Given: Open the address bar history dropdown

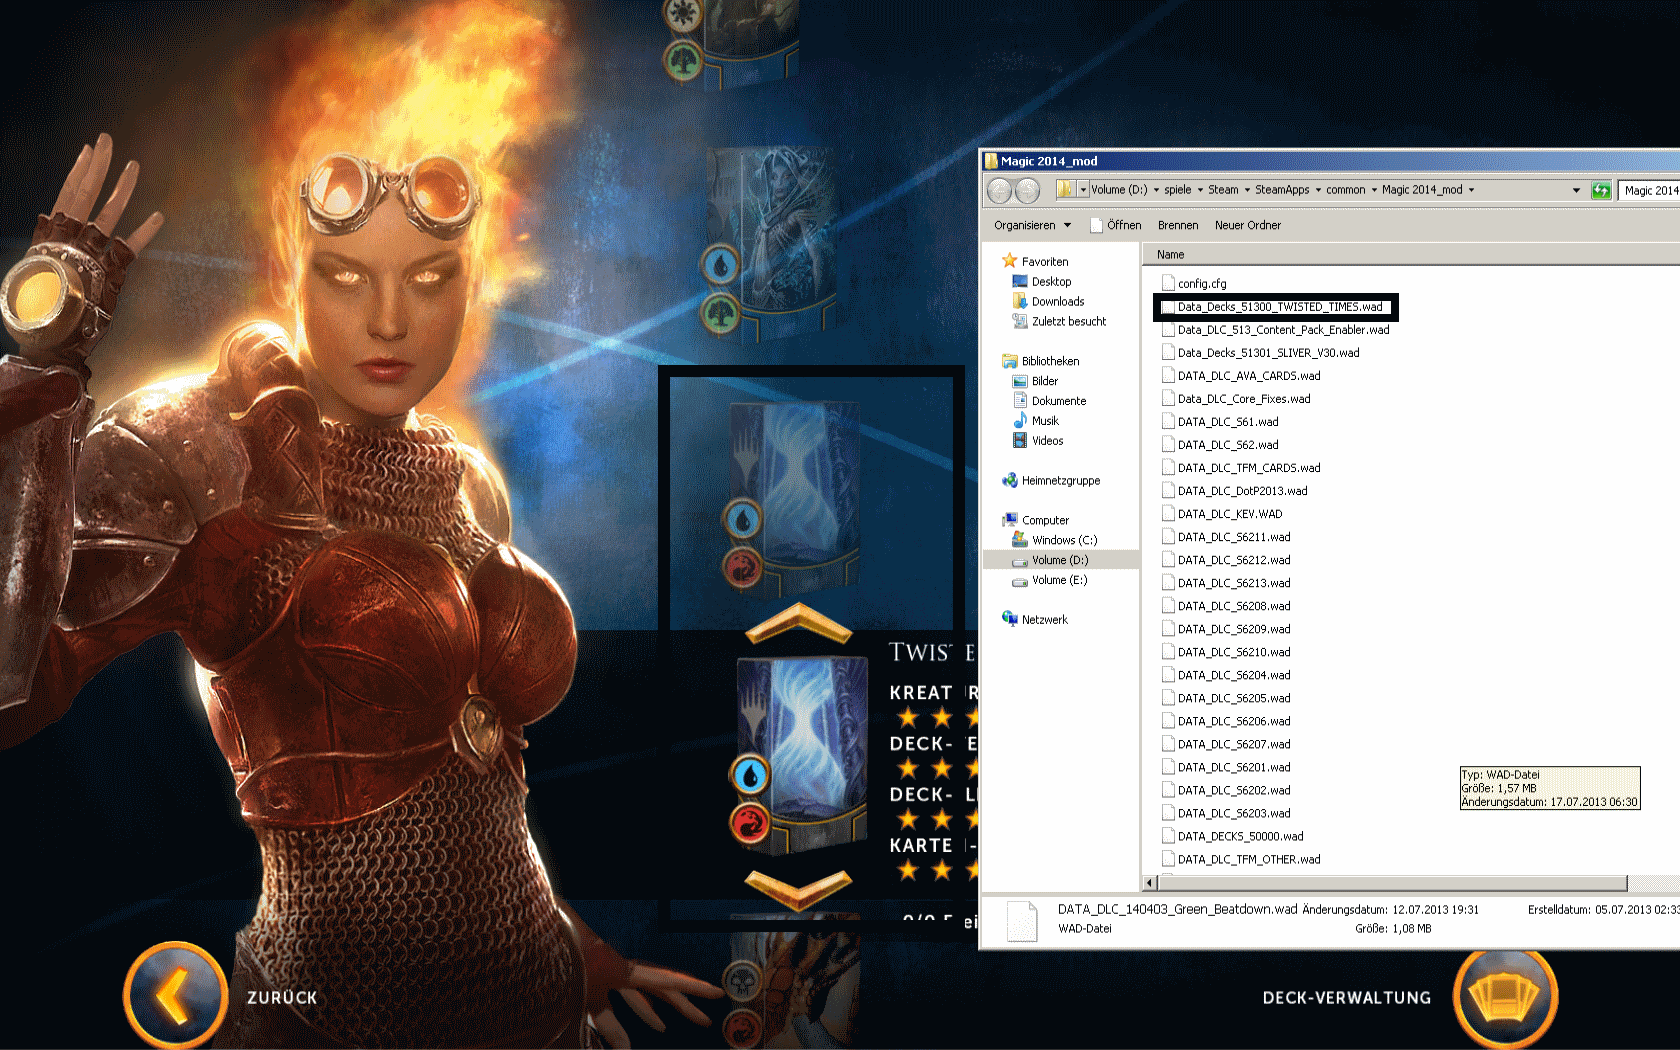Looking at the screenshot, I should point(1576,190).
